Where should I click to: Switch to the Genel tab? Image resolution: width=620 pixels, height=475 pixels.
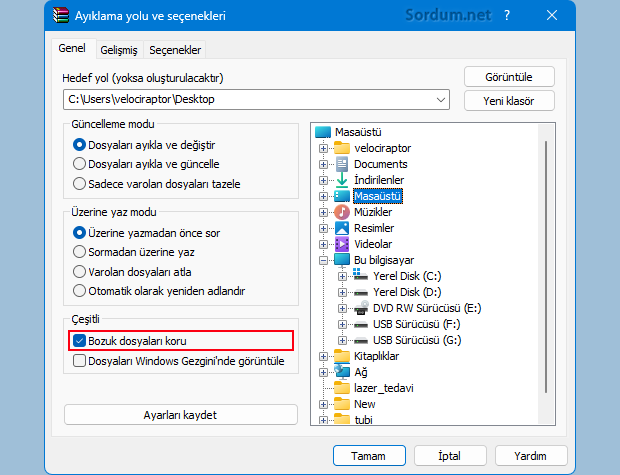pos(72,48)
